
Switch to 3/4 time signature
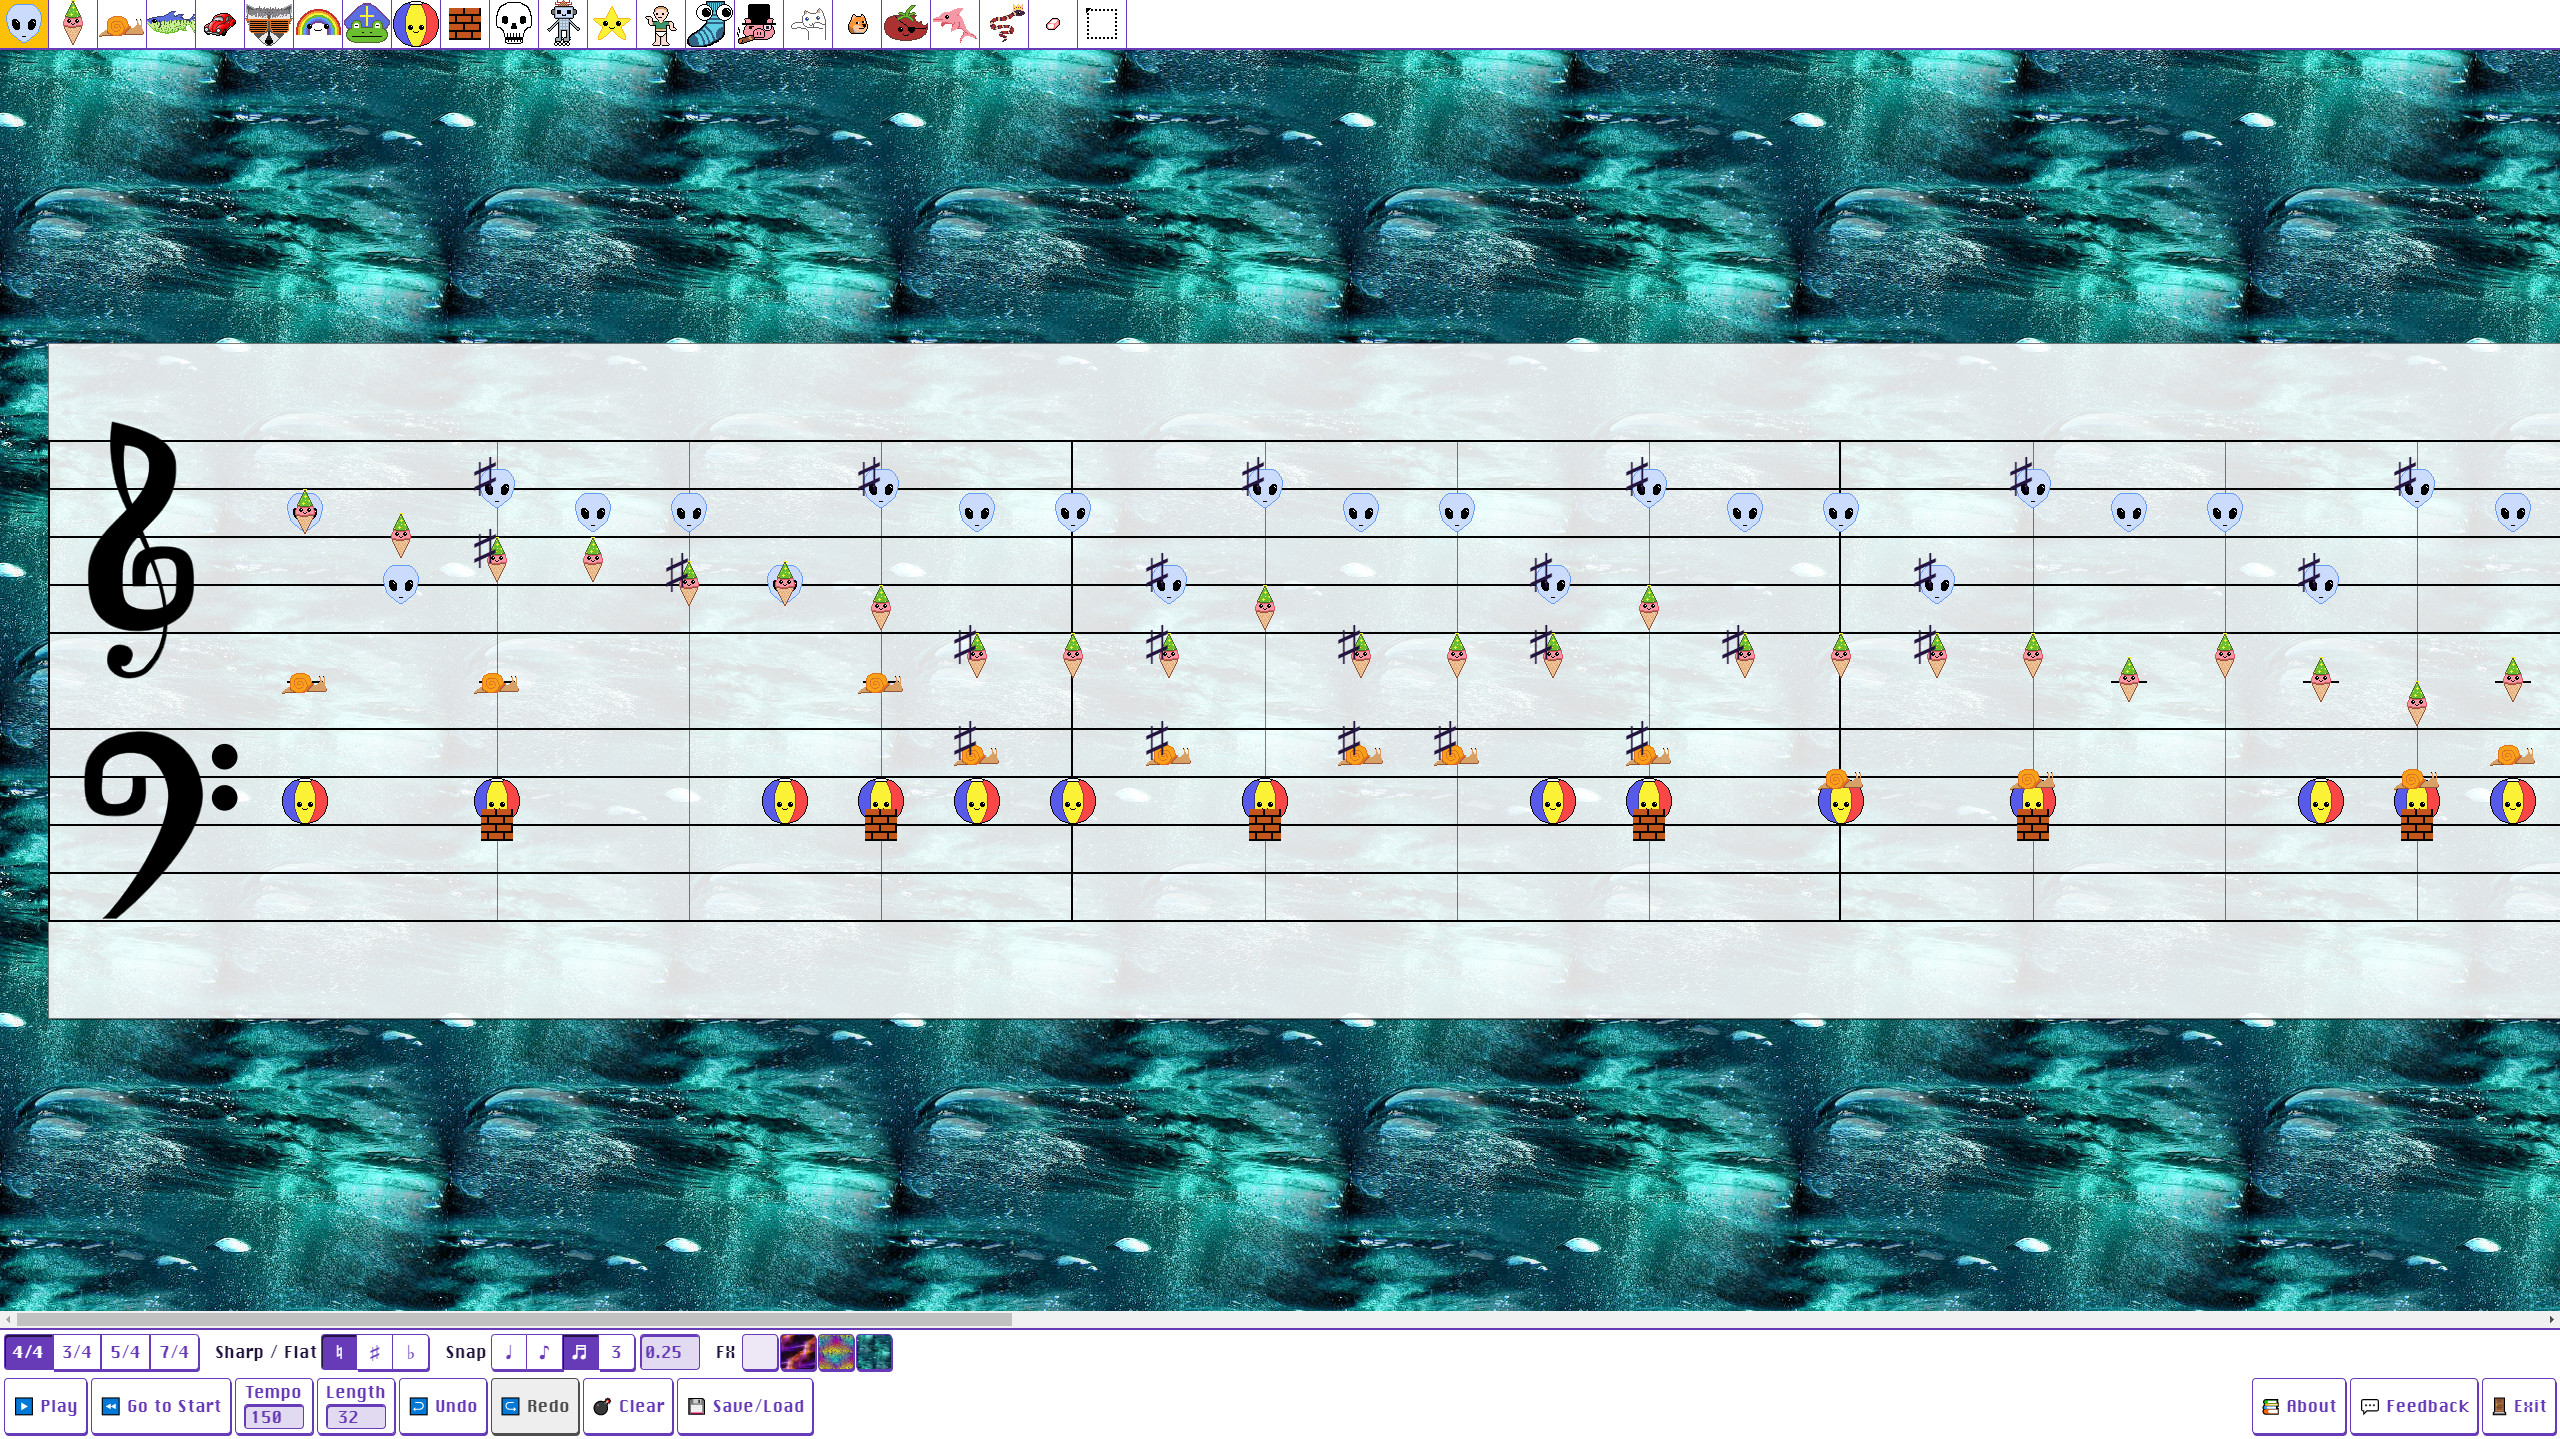77,1352
